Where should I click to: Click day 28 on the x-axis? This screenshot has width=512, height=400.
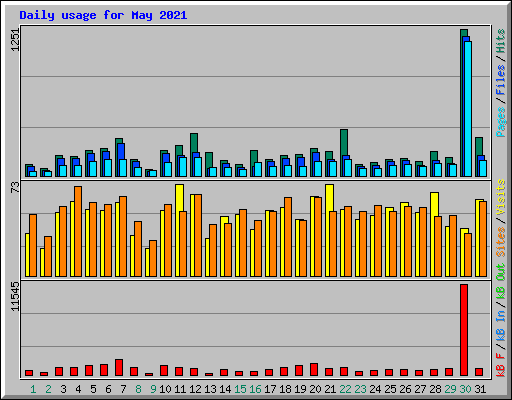pyautogui.click(x=435, y=389)
